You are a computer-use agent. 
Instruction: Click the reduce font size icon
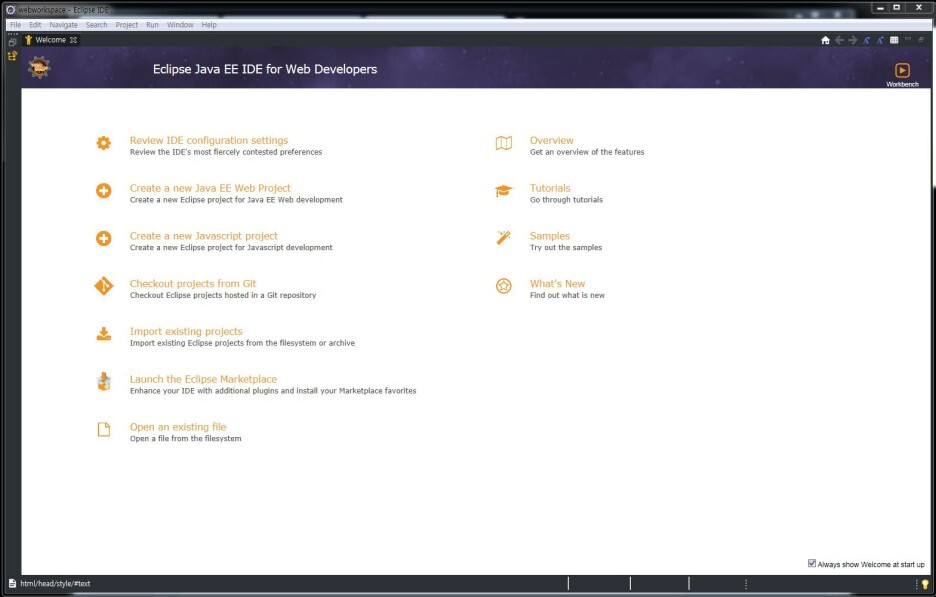(x=867, y=40)
